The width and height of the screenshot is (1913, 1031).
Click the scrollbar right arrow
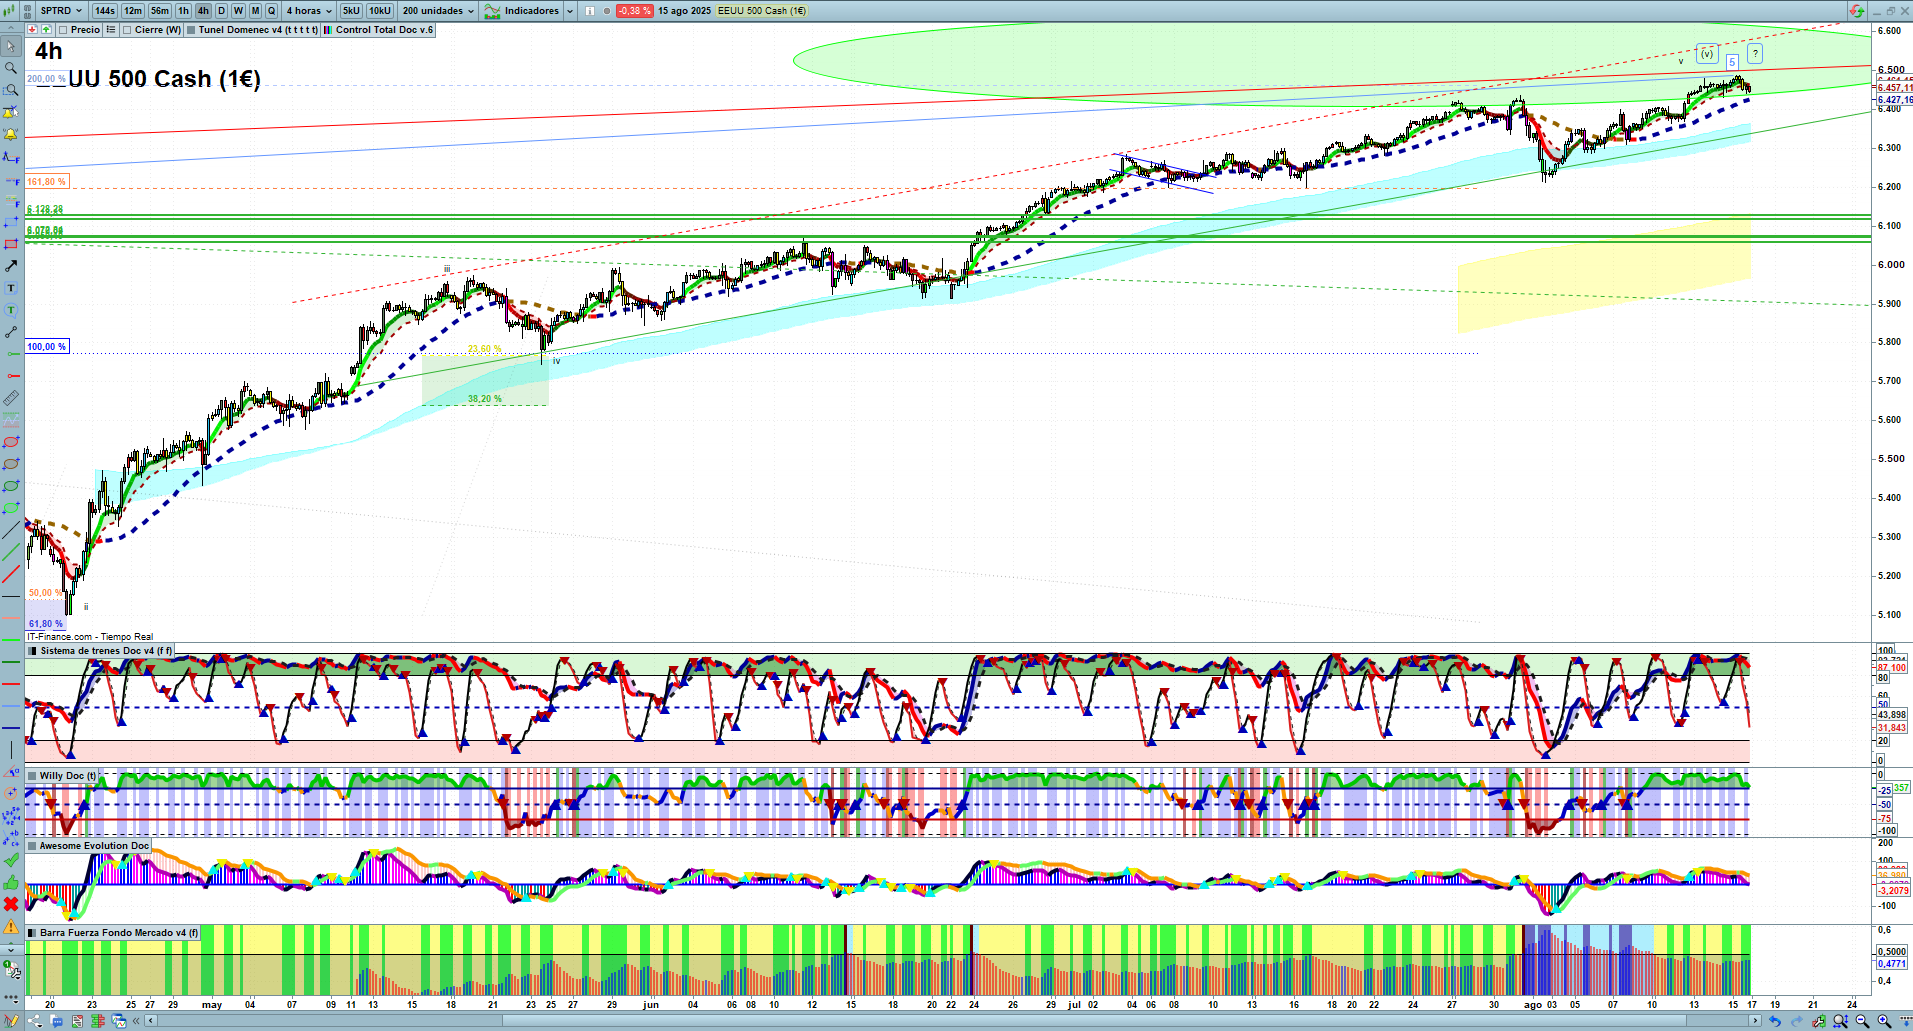pyautogui.click(x=1754, y=1021)
